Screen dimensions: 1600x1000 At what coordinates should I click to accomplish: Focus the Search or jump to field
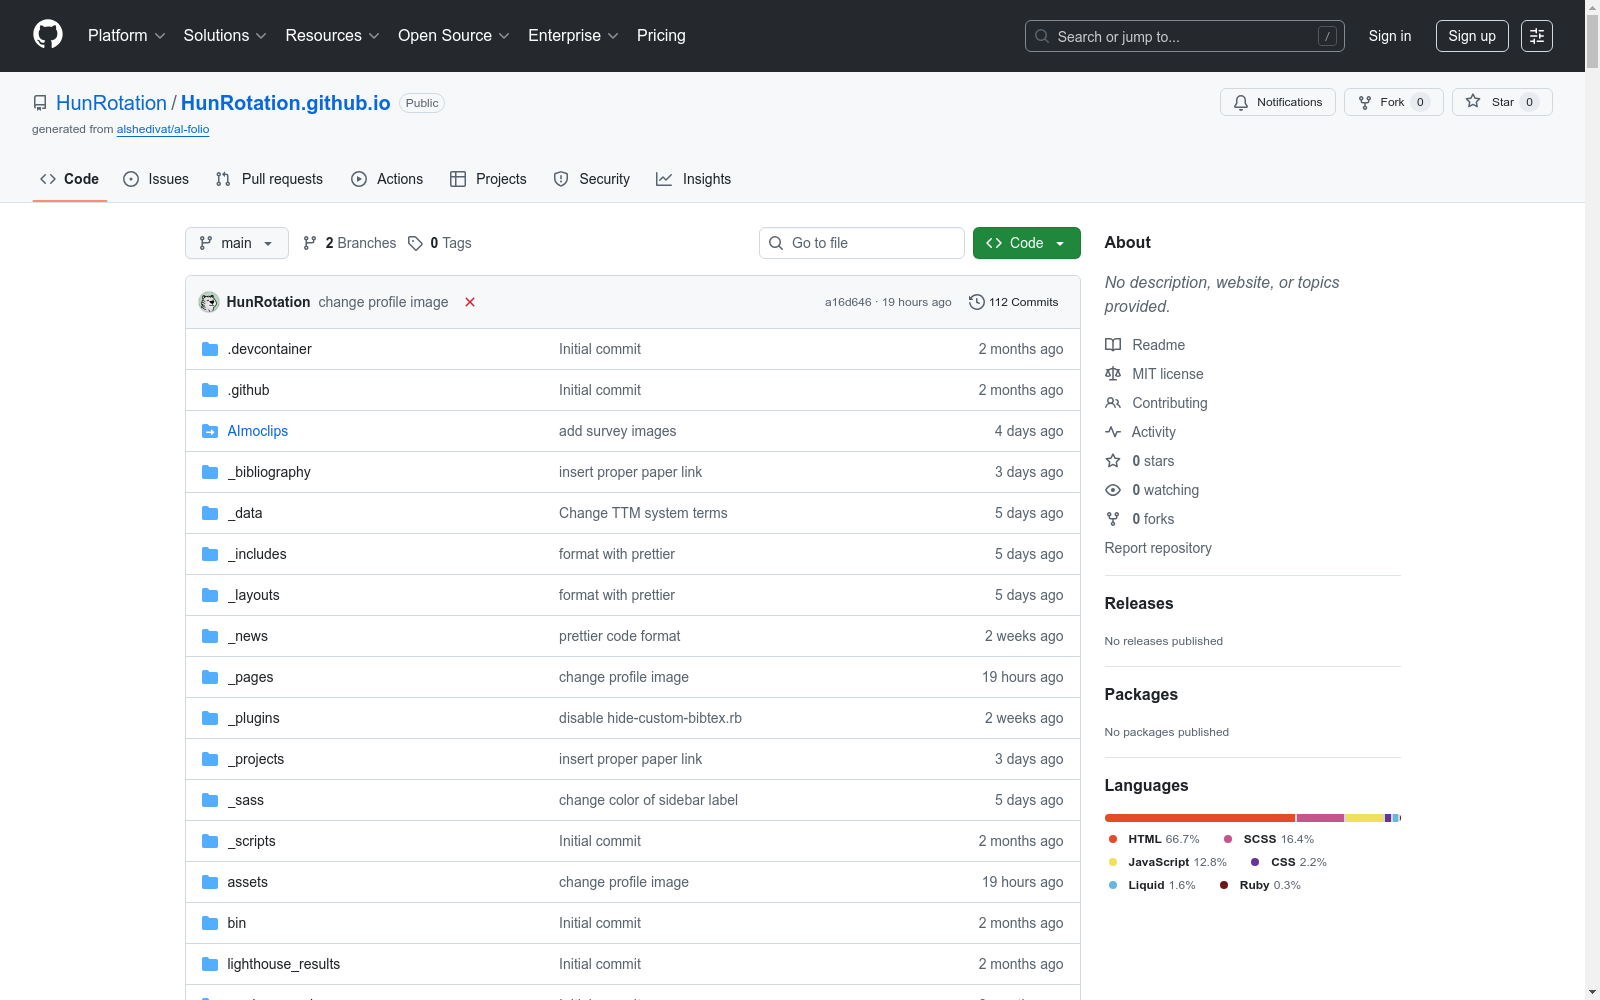tap(1185, 36)
